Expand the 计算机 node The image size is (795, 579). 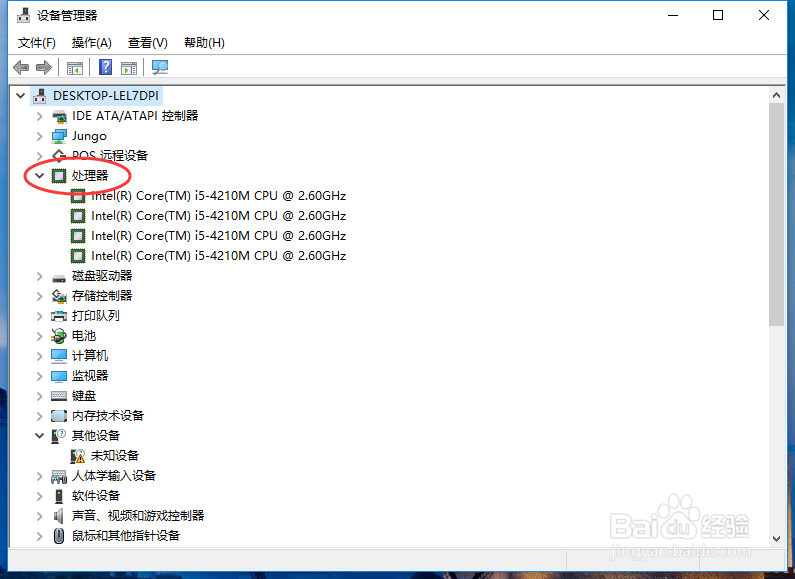pos(40,356)
